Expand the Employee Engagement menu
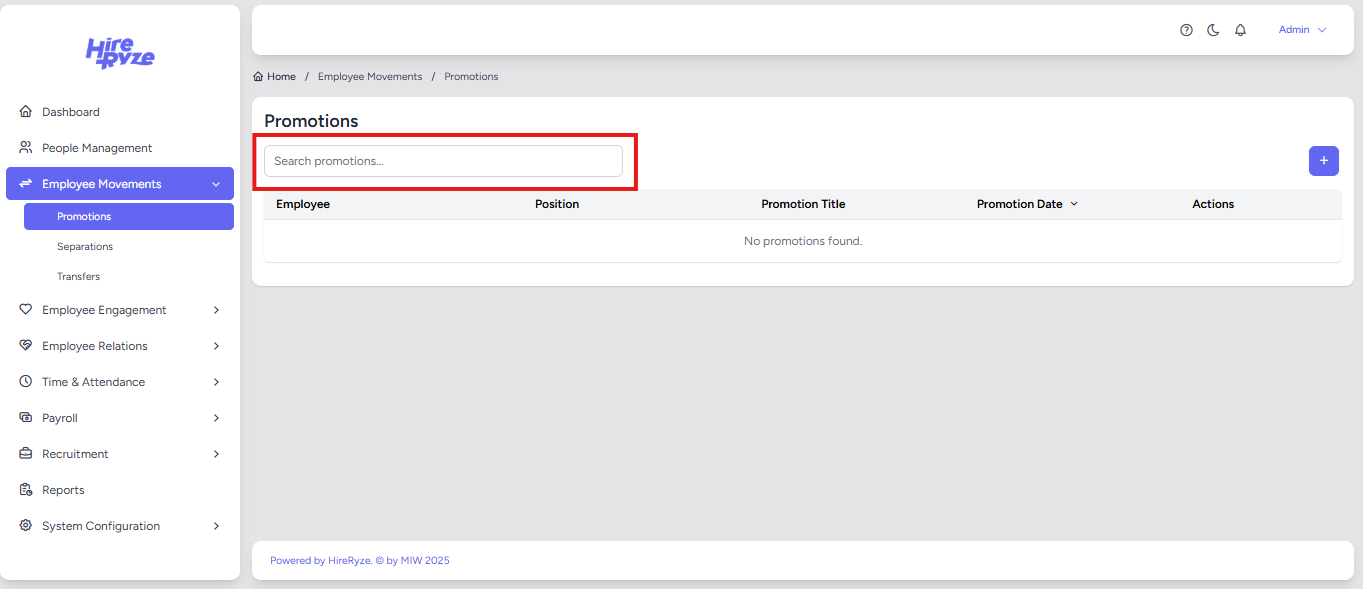Viewport: 1363px width, 589px height. tap(216, 310)
